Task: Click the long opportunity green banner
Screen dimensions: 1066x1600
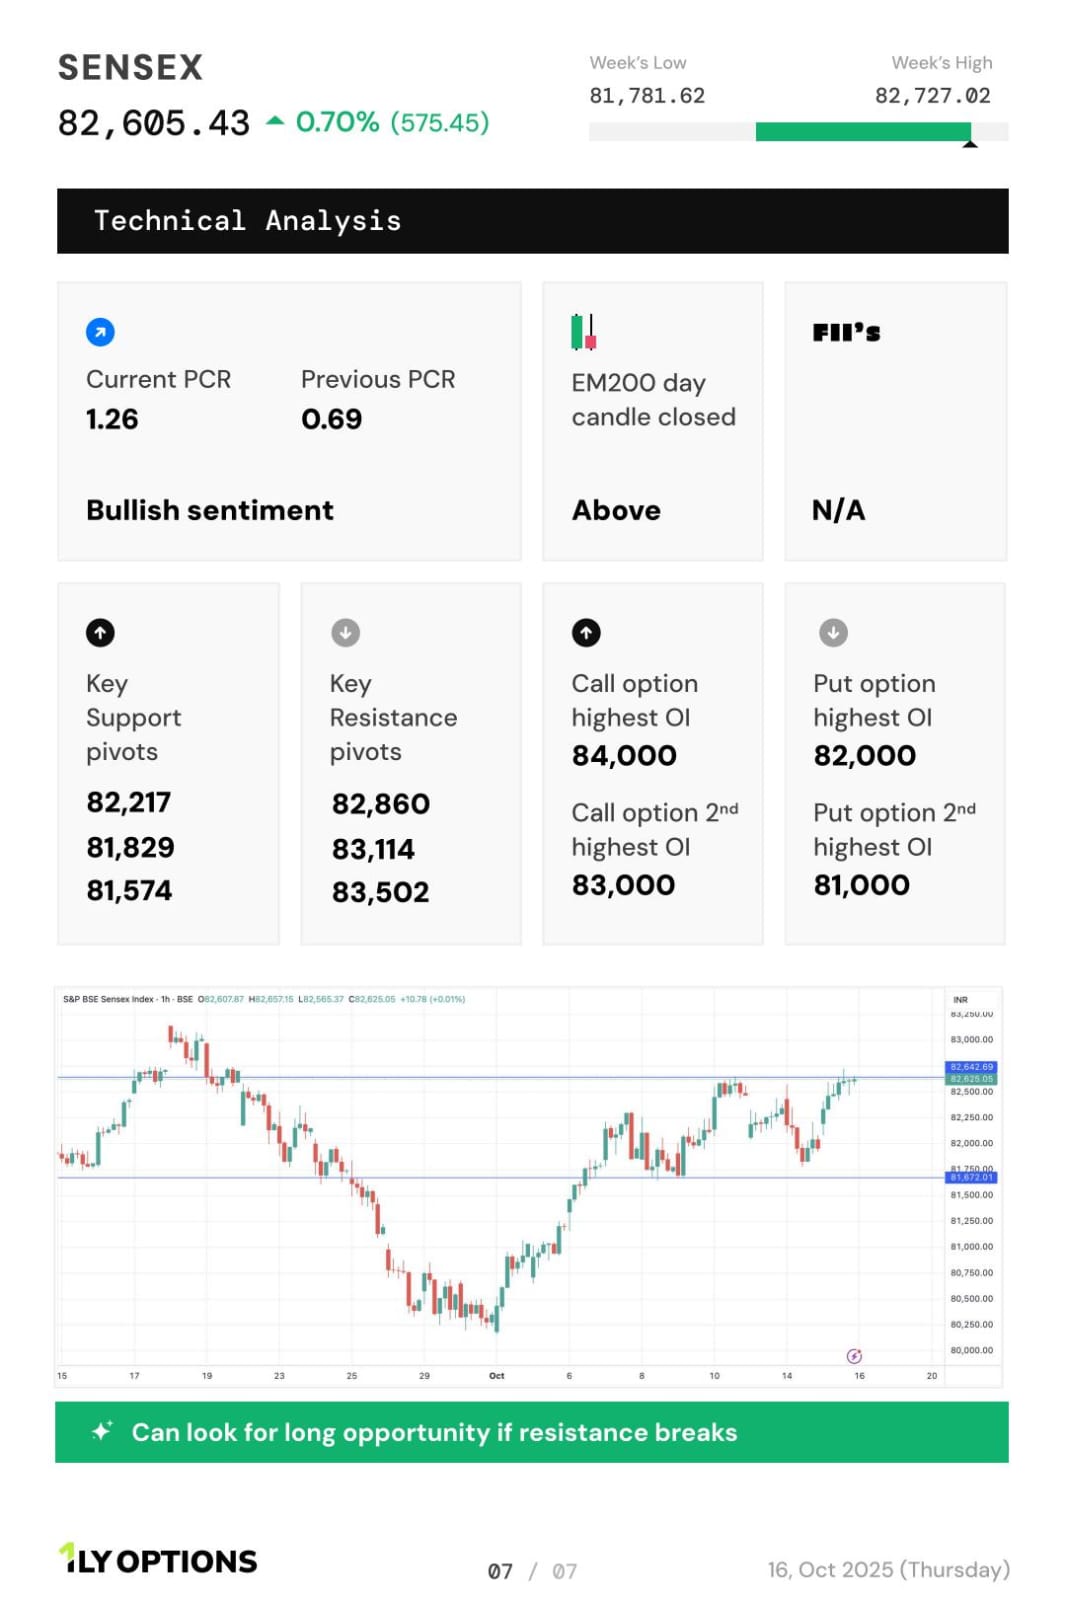Action: 532,1432
